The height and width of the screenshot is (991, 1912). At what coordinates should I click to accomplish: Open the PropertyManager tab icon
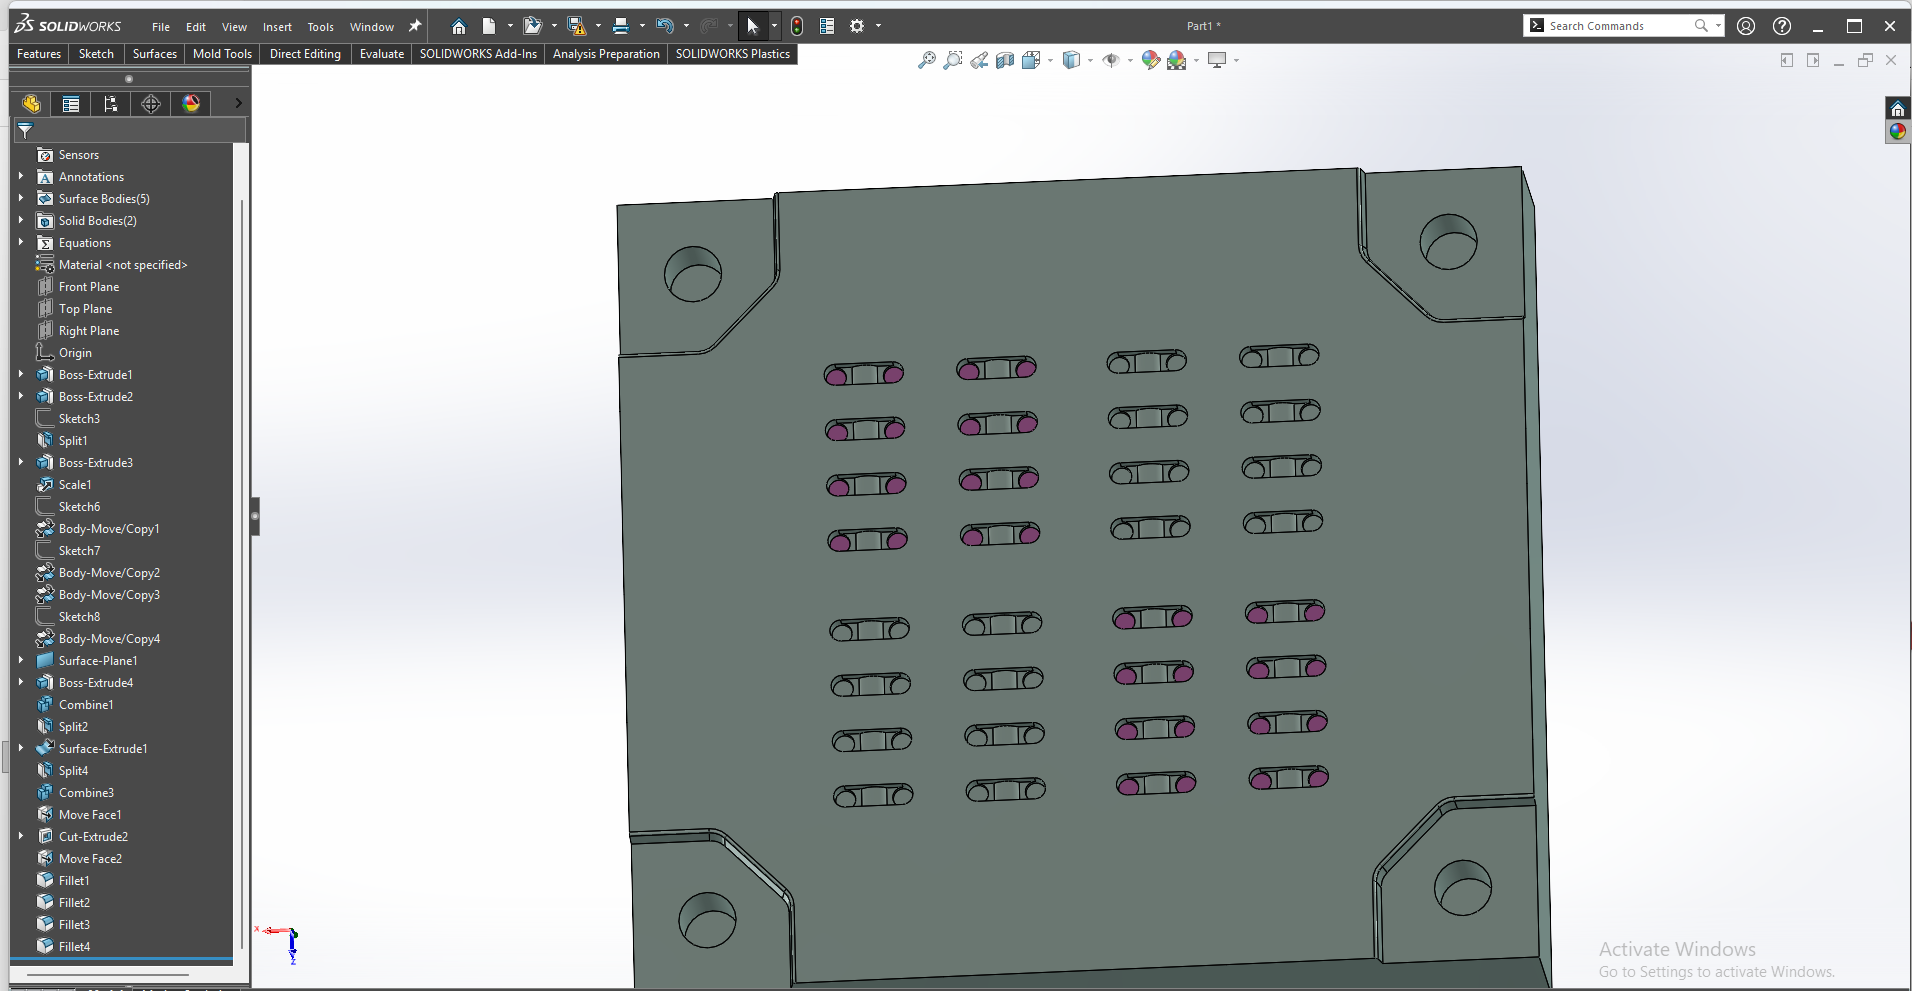[x=71, y=104]
